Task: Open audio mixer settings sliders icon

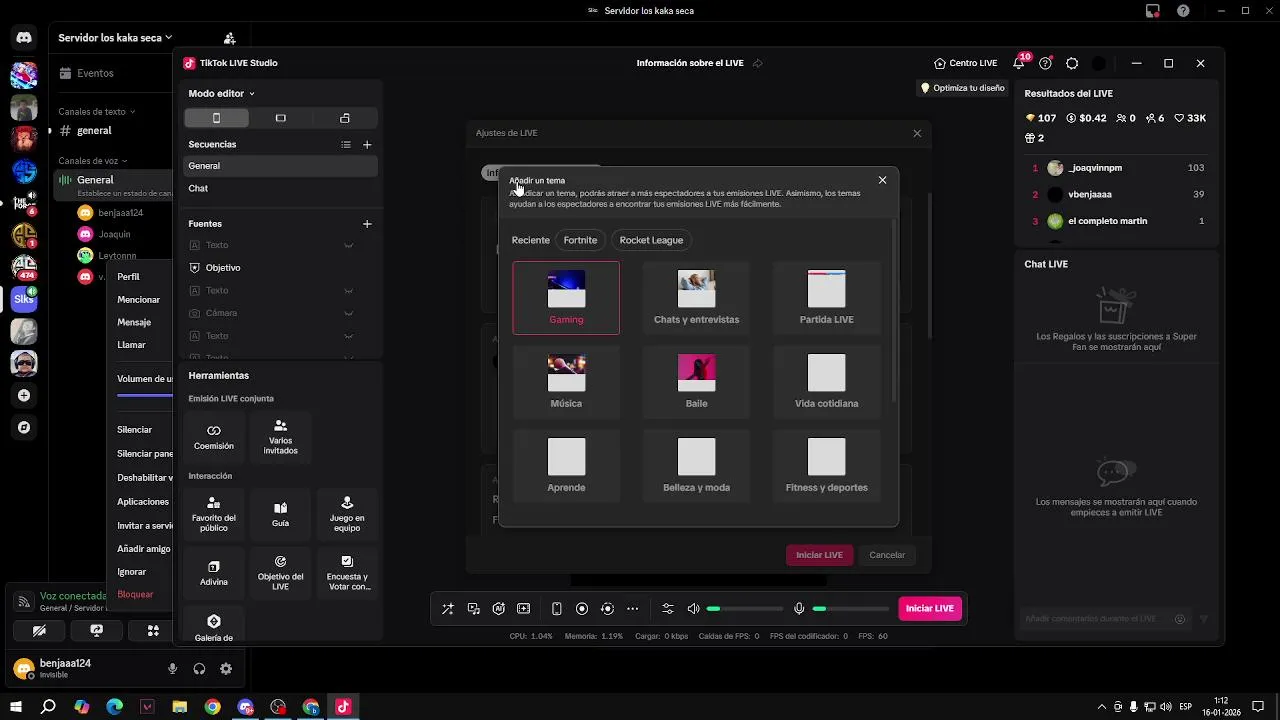Action: pos(668,609)
